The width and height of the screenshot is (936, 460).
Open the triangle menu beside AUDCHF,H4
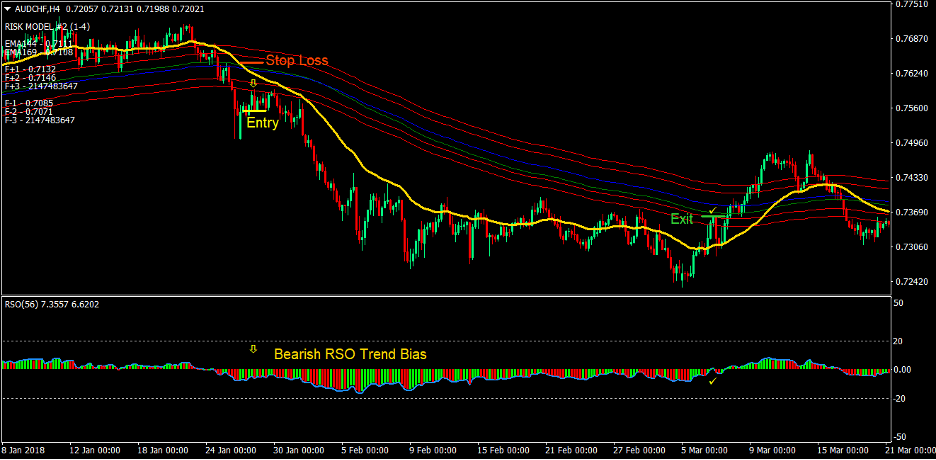click(7, 9)
